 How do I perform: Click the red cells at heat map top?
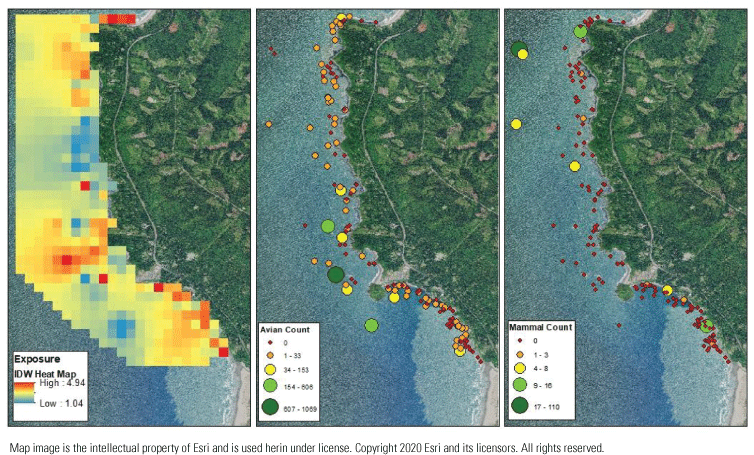tap(122, 18)
